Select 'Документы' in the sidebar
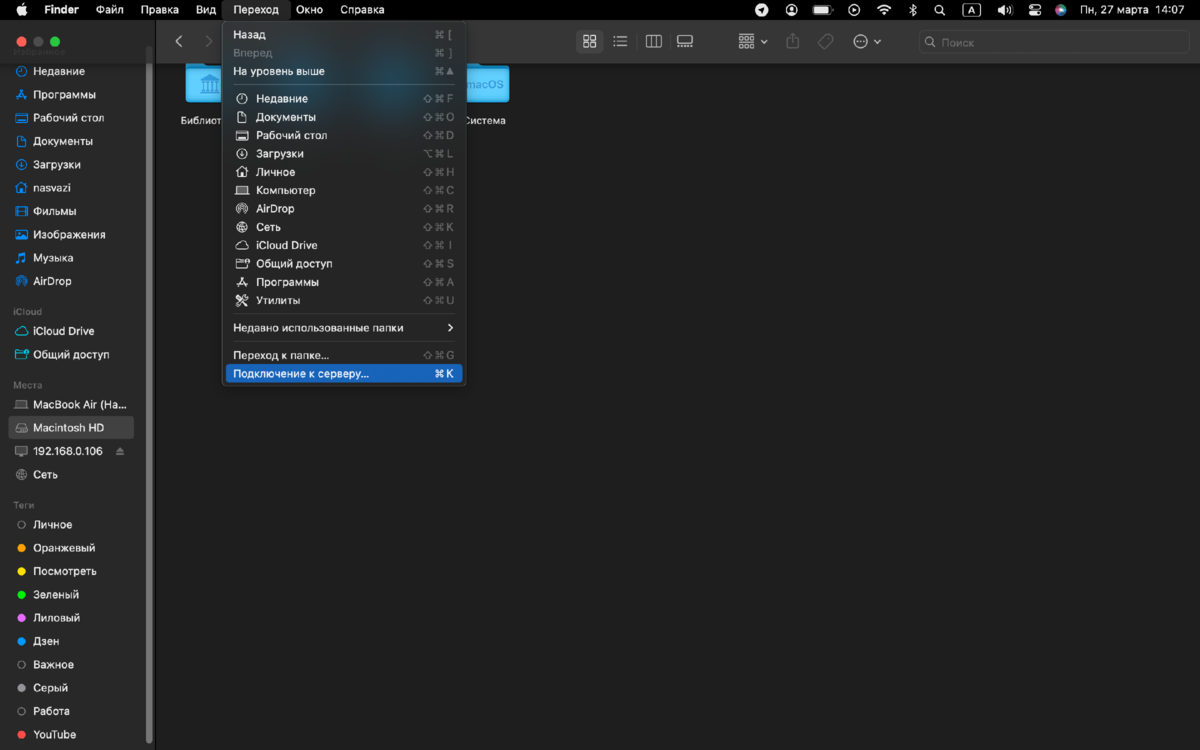This screenshot has height=750, width=1200. pos(70,141)
